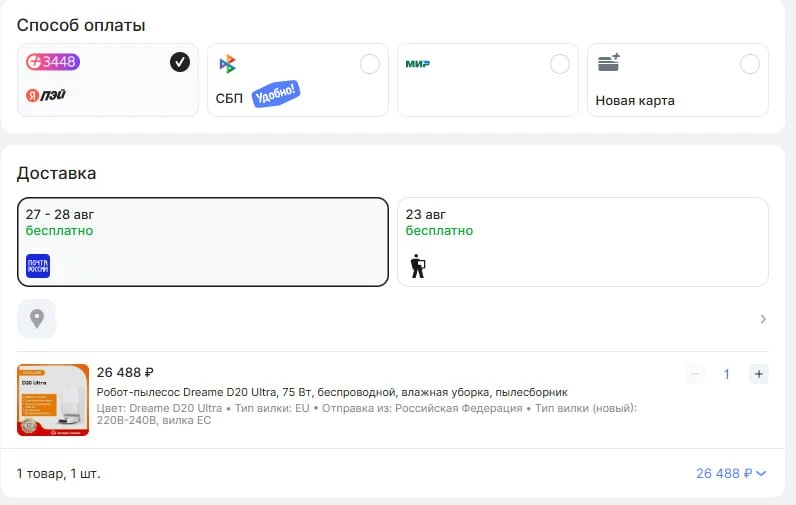Click the courier person icon
The width and height of the screenshot is (796, 505).
417,265
